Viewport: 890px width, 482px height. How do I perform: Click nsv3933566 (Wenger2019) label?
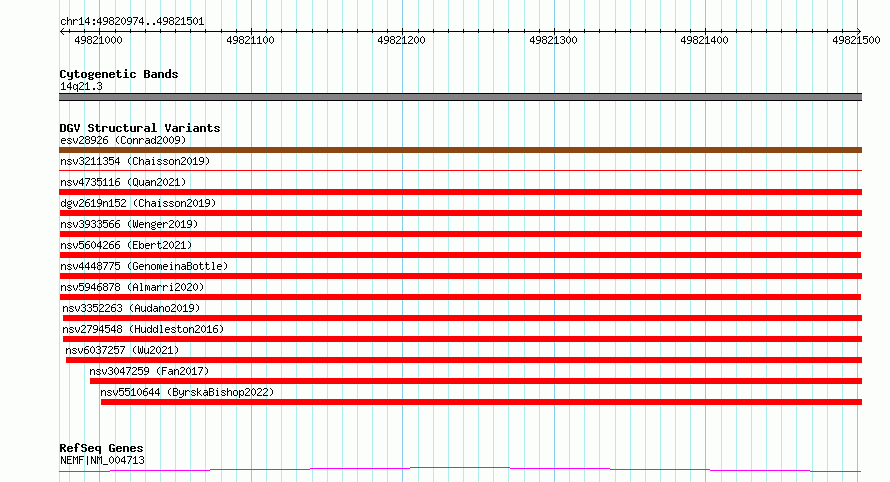tap(129, 224)
